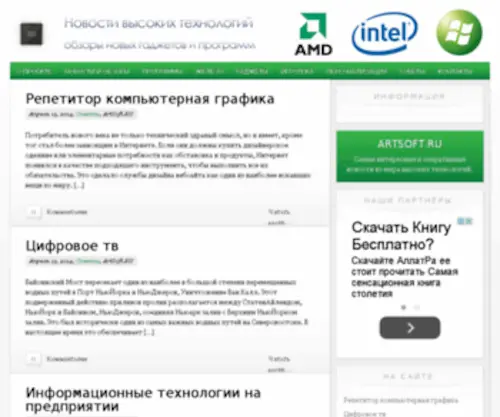Open Комментарии link under Репетитор post
The image size is (500, 417).
(x=67, y=212)
